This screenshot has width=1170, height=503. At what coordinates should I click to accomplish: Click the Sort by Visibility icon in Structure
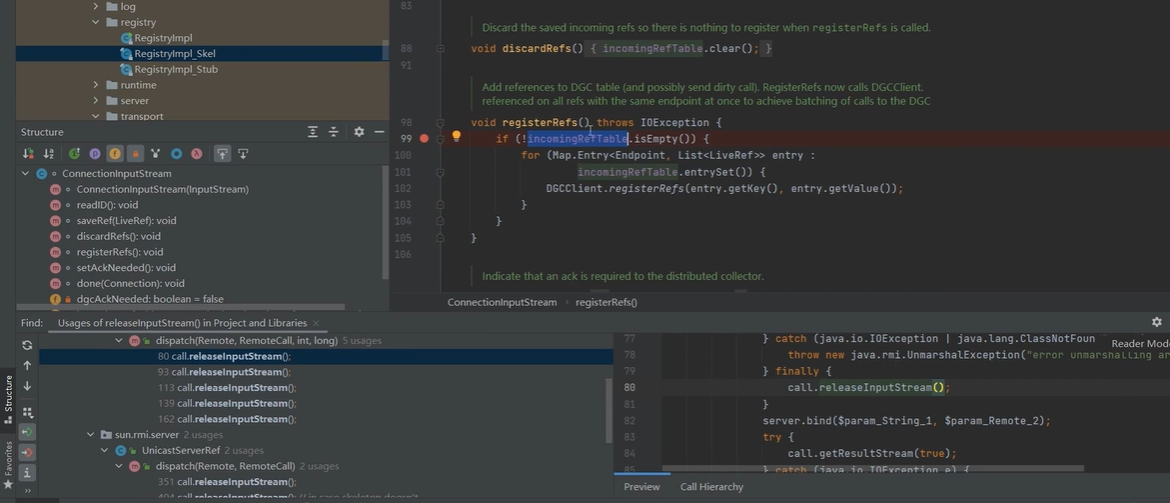29,154
